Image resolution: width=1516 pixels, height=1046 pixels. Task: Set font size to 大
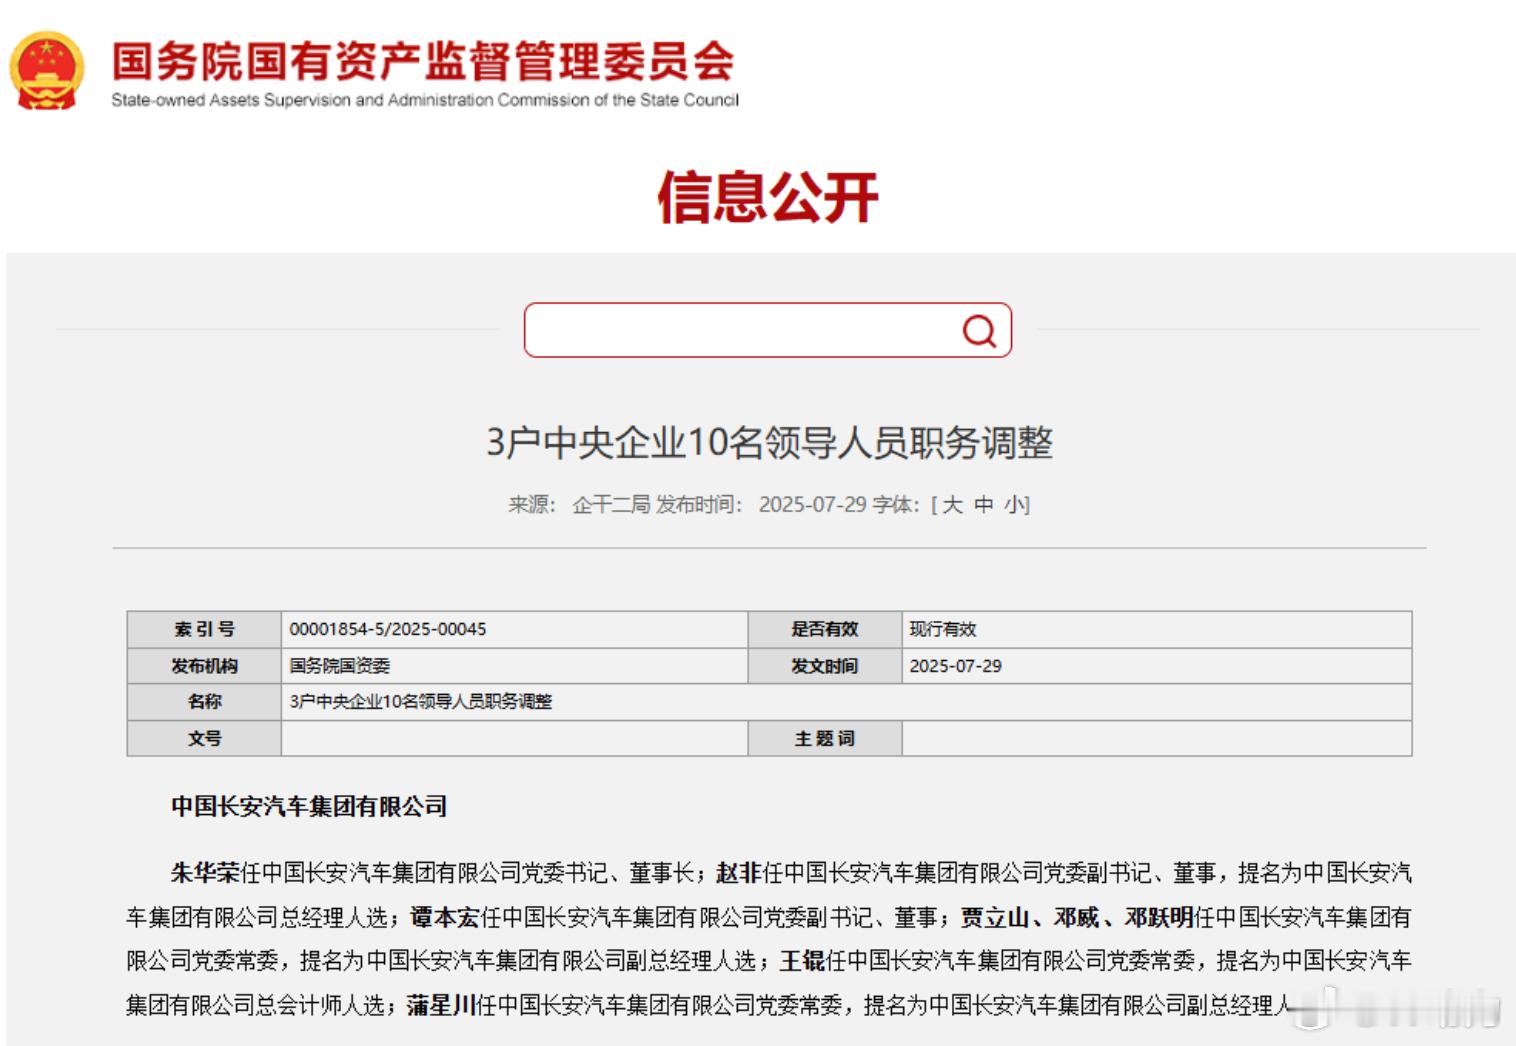(953, 504)
